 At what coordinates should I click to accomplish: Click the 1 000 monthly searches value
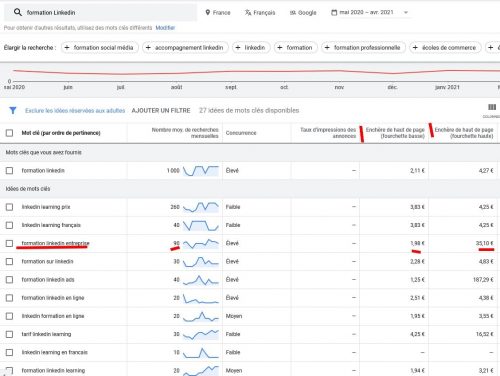[x=173, y=171]
